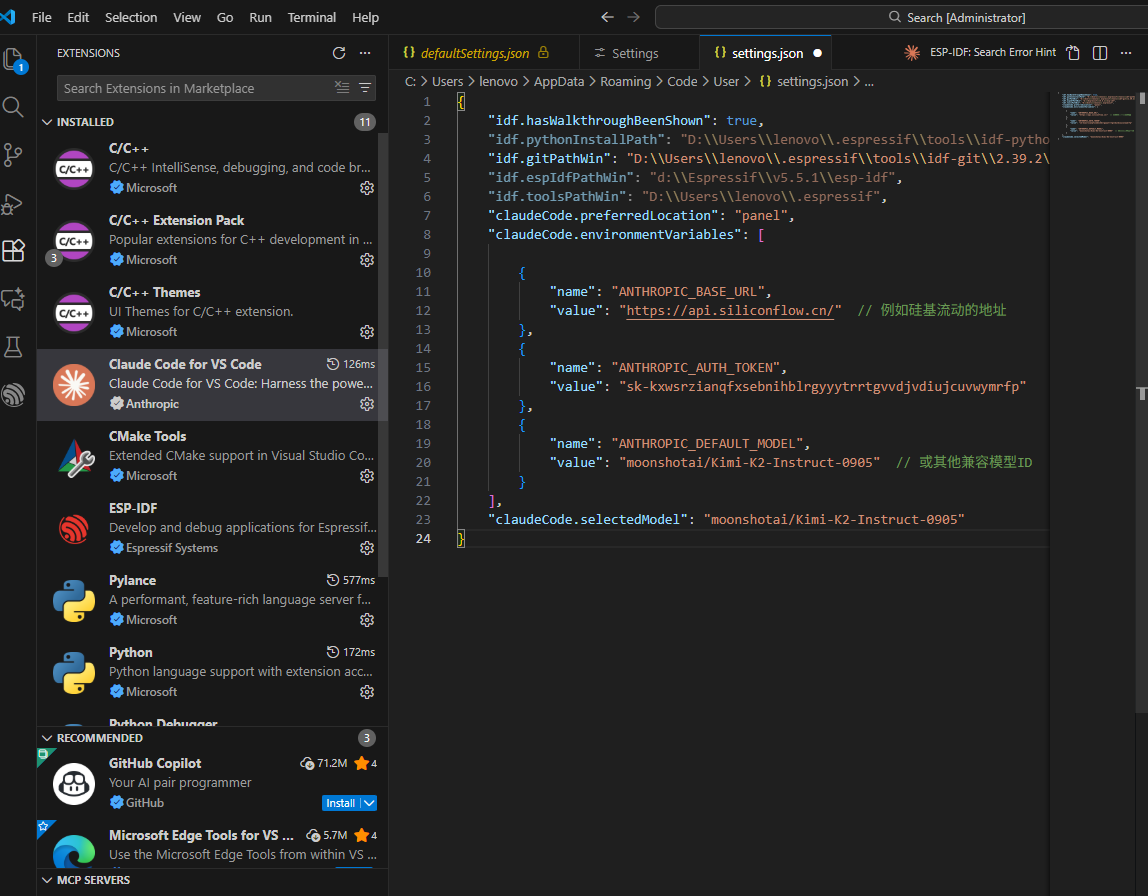1148x896 pixels.
Task: Install GitHub Copilot extension
Action: 340,803
